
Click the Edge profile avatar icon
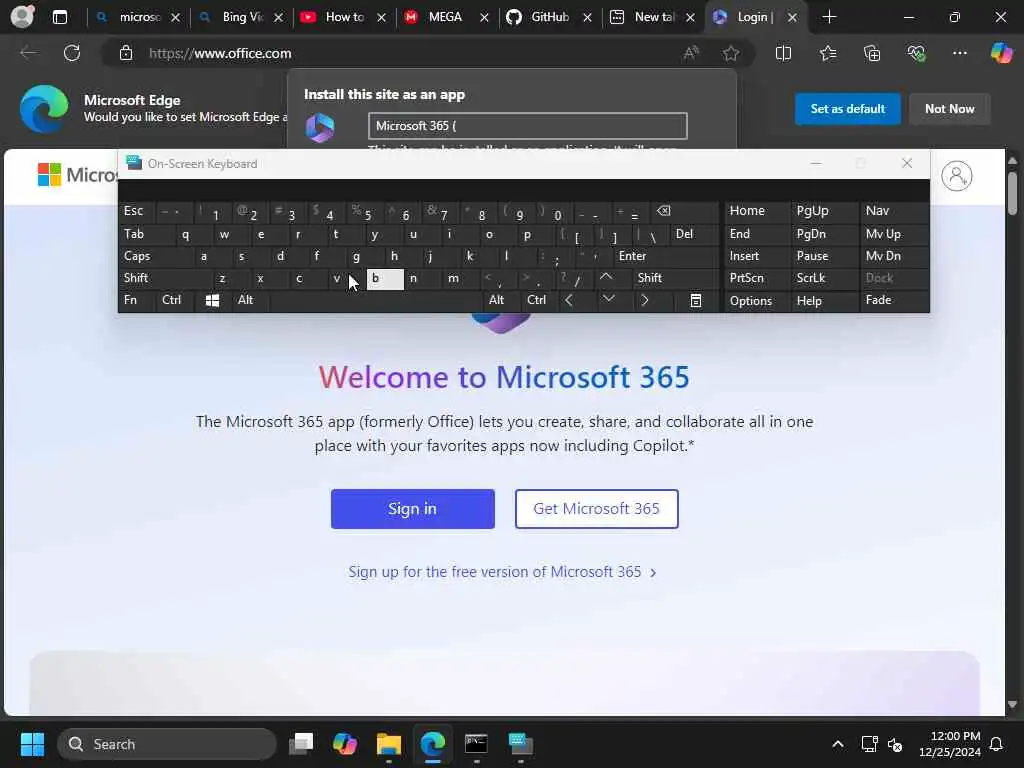(x=22, y=16)
